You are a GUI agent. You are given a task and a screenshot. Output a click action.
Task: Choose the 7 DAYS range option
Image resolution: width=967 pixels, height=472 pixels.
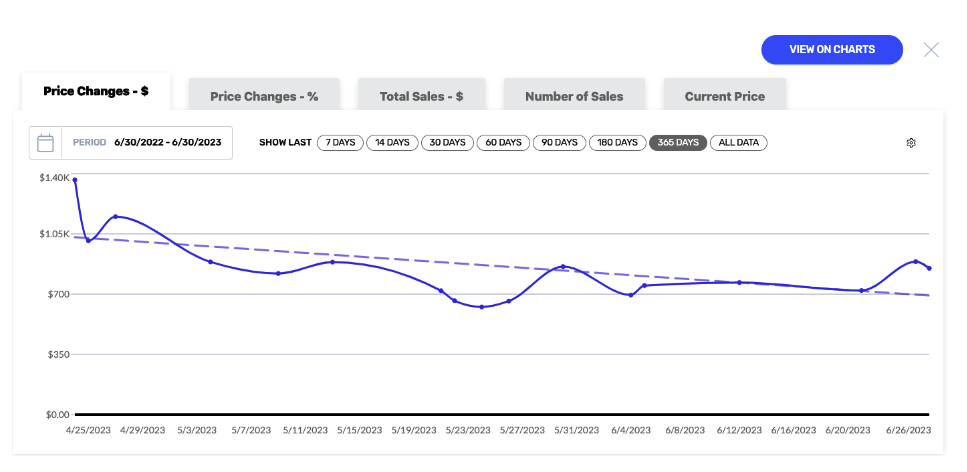pyautogui.click(x=340, y=143)
